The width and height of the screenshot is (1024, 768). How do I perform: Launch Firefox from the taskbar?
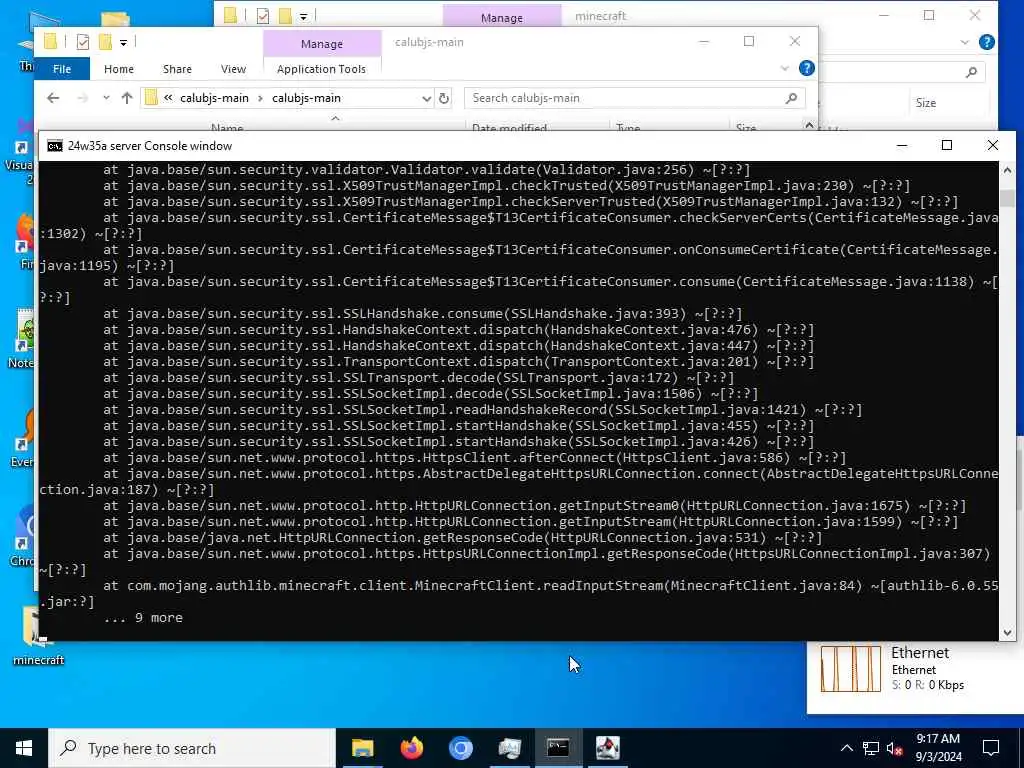(411, 748)
